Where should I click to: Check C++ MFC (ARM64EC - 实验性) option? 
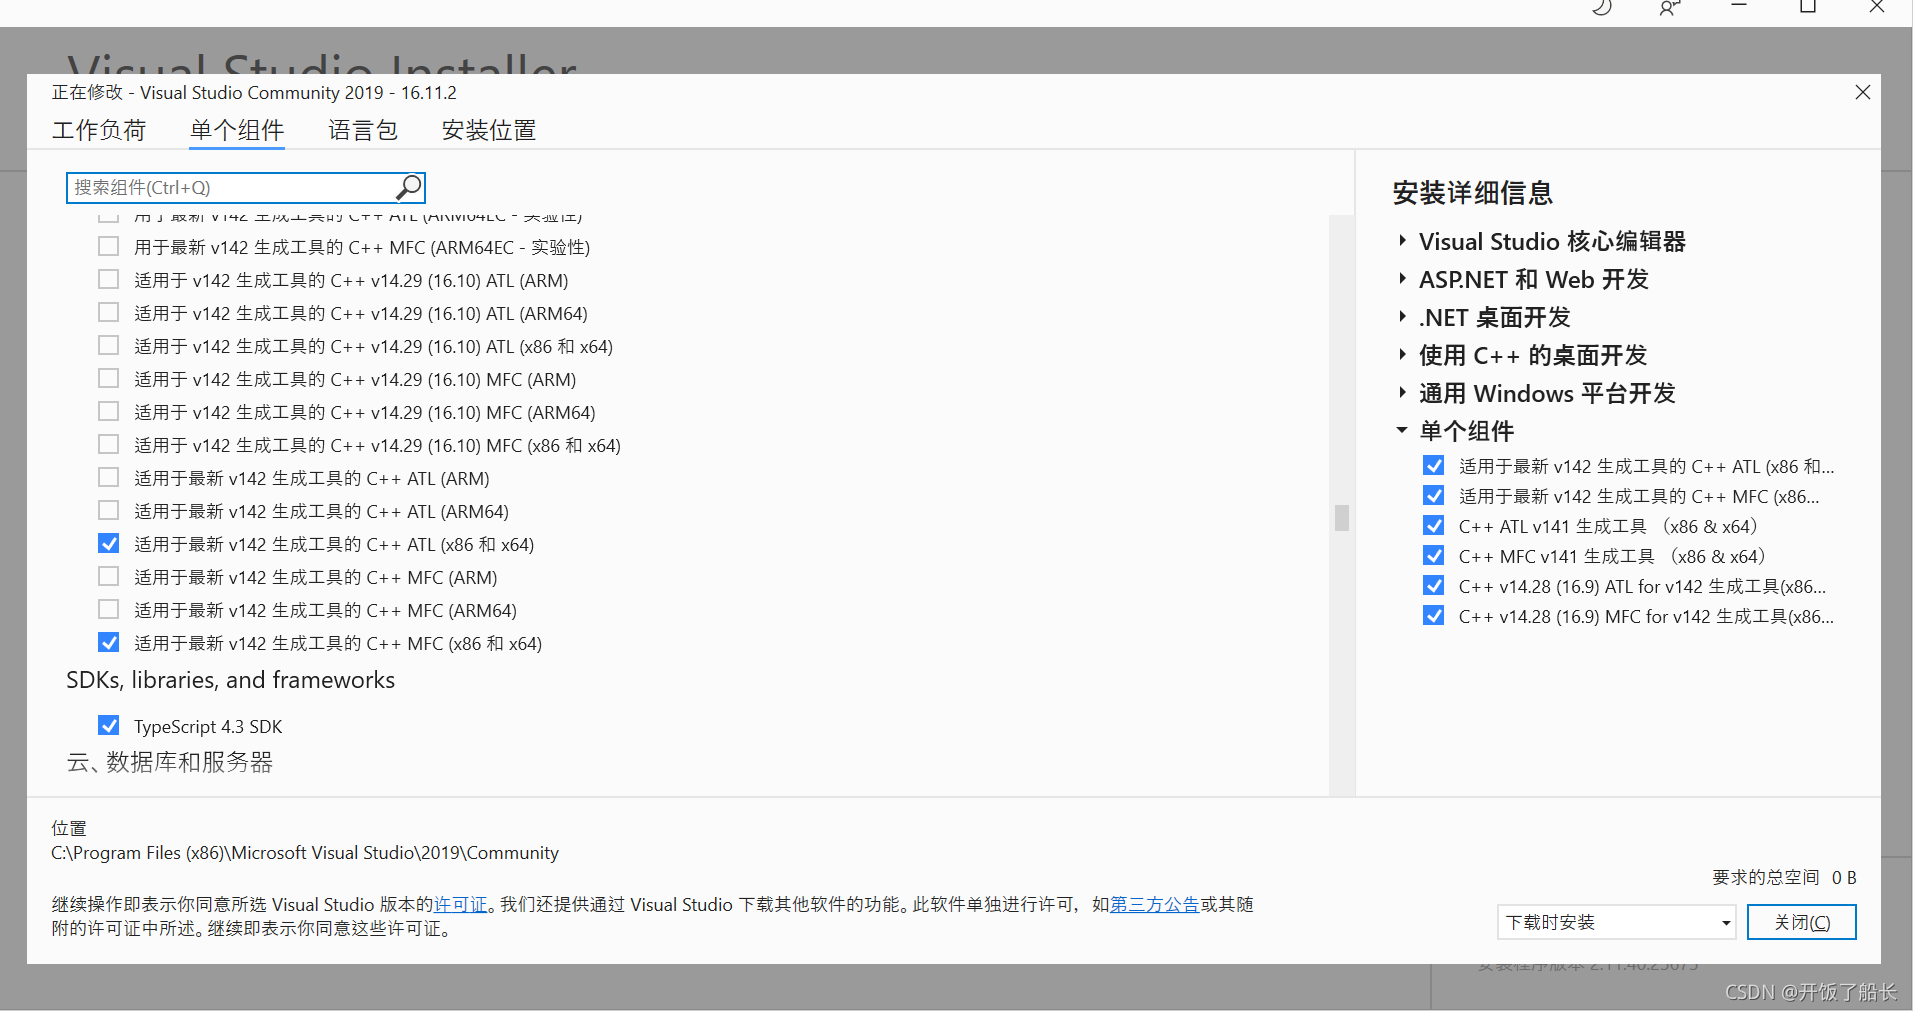click(x=108, y=246)
